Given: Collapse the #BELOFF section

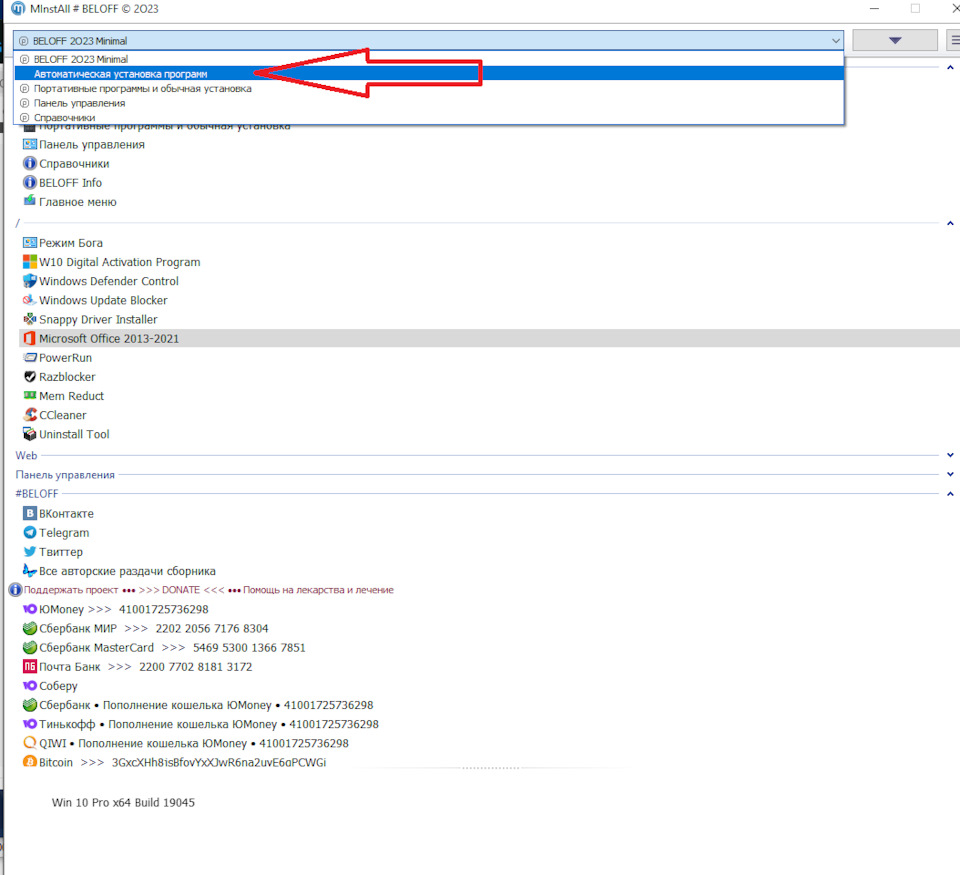Looking at the screenshot, I should [950, 493].
